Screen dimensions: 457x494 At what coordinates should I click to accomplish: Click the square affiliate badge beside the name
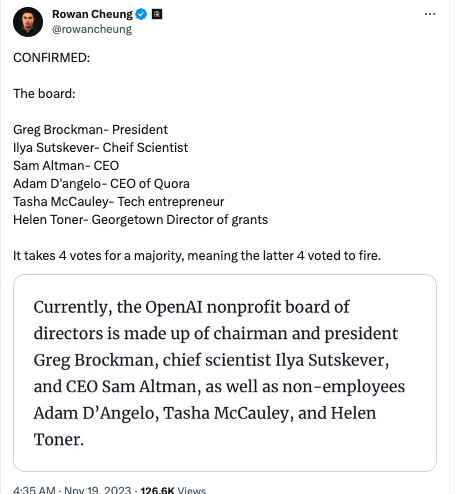click(x=157, y=14)
